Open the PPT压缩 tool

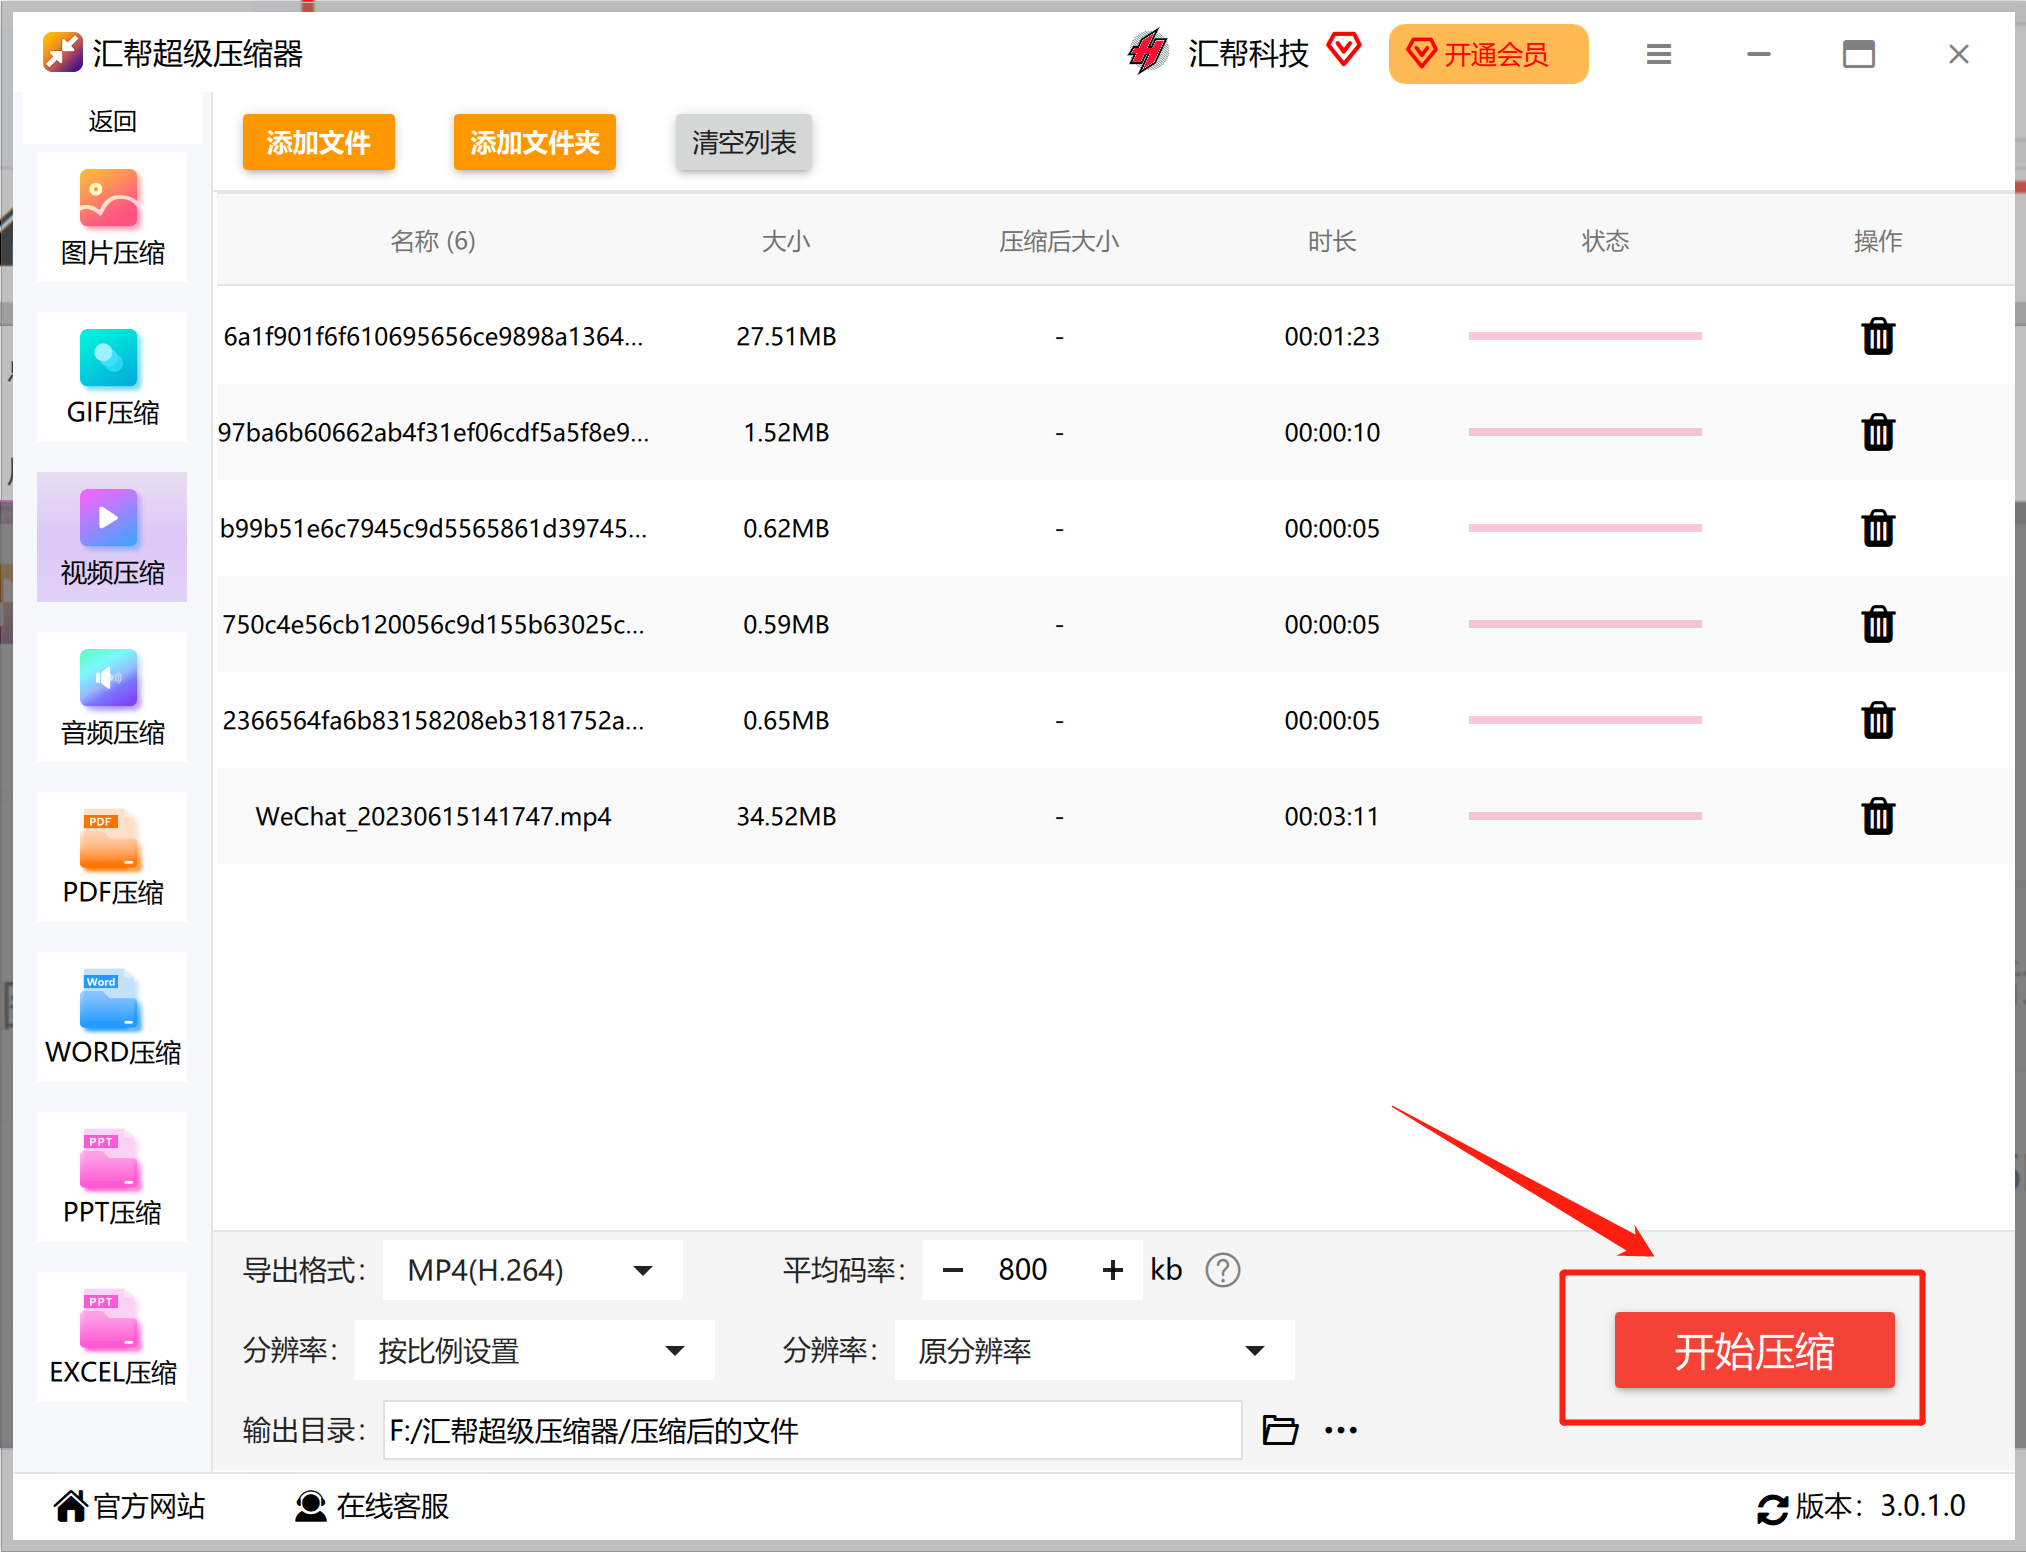coord(112,1177)
